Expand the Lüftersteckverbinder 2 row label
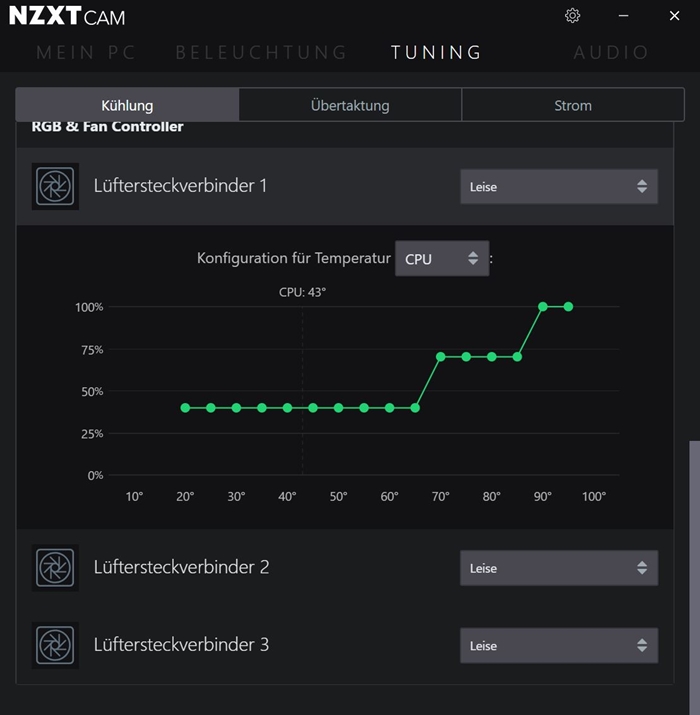Screen dimensions: 700x715 pos(181,567)
